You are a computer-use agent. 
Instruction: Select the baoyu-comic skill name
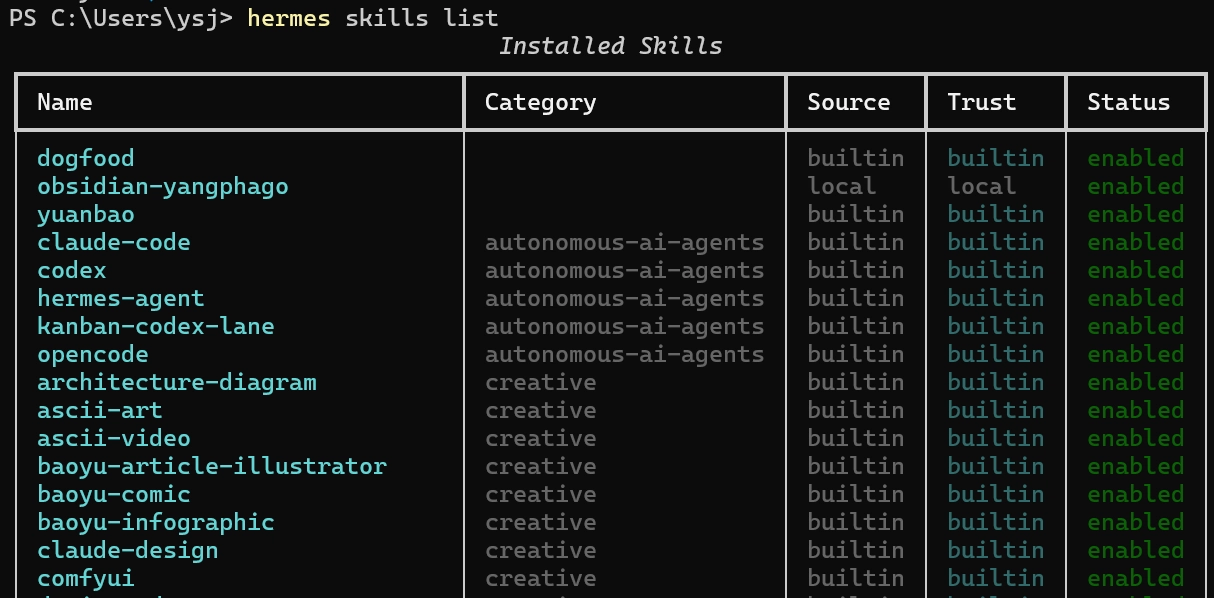114,495
